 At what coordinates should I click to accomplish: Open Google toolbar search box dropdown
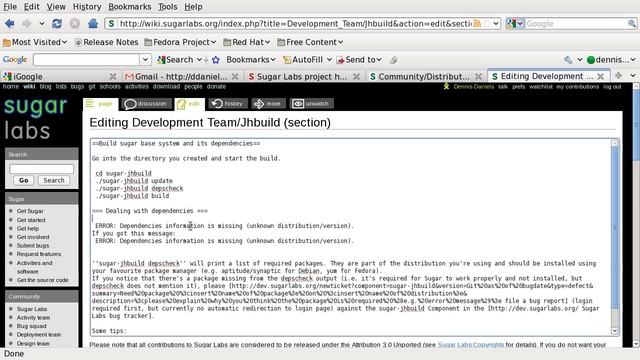pyautogui.click(x=145, y=60)
